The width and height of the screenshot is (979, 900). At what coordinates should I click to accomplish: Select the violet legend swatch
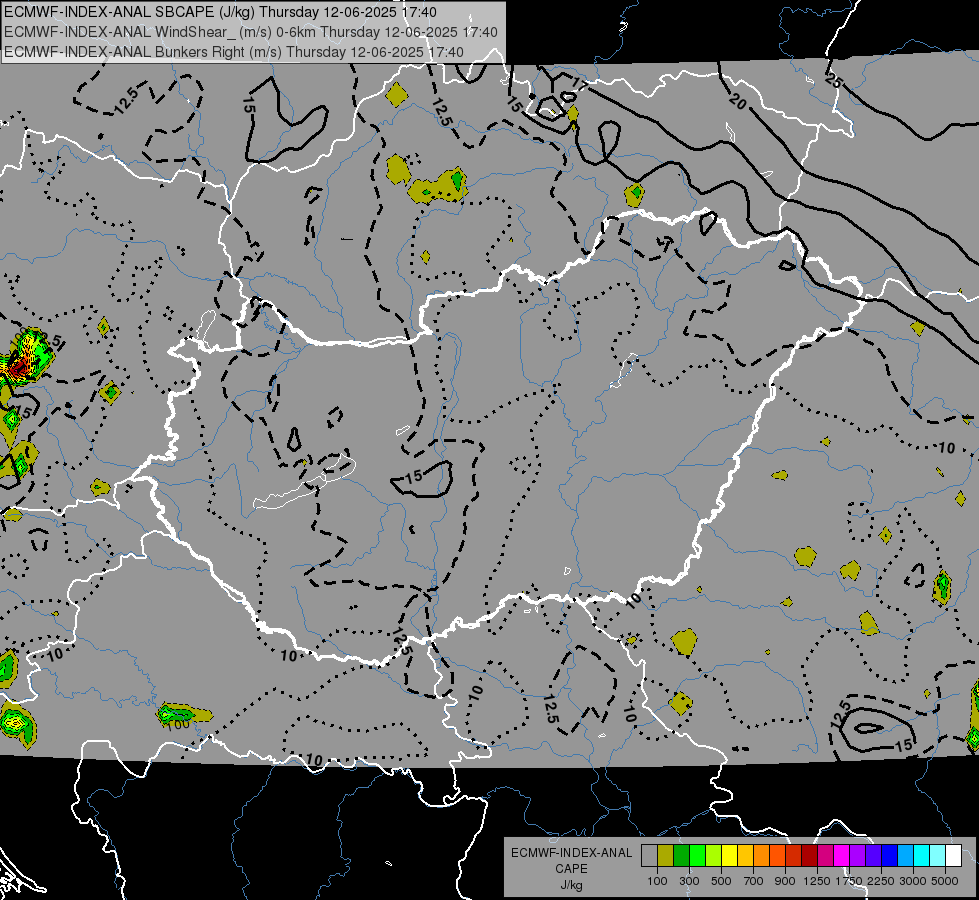[x=857, y=856]
